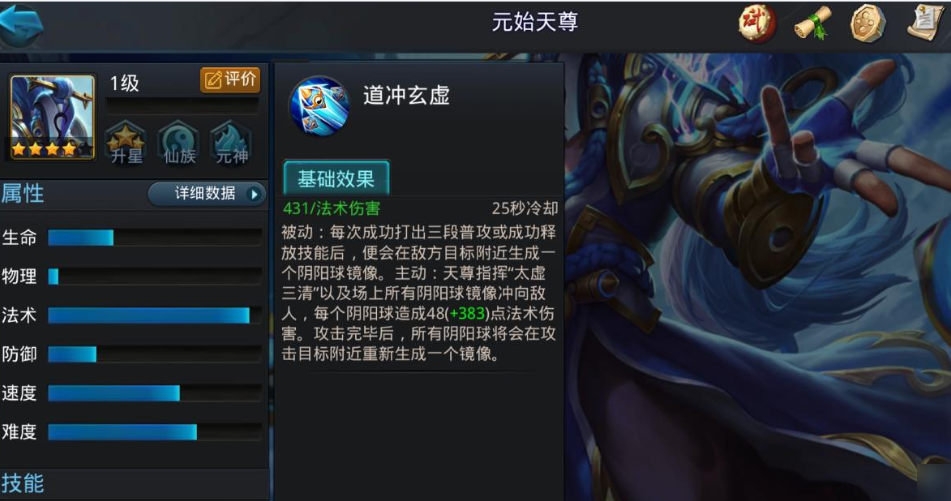Image resolution: width=951 pixels, height=501 pixels.
Task: Open the scroll with green ribbon icon
Action: click(813, 24)
